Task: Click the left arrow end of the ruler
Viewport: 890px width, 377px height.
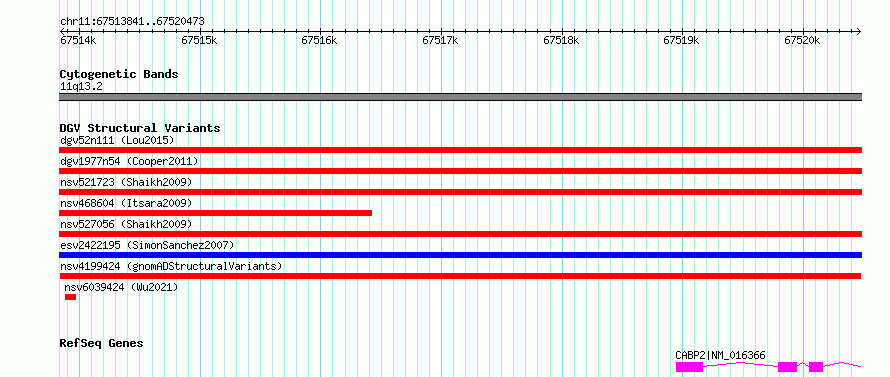Action: [63, 31]
